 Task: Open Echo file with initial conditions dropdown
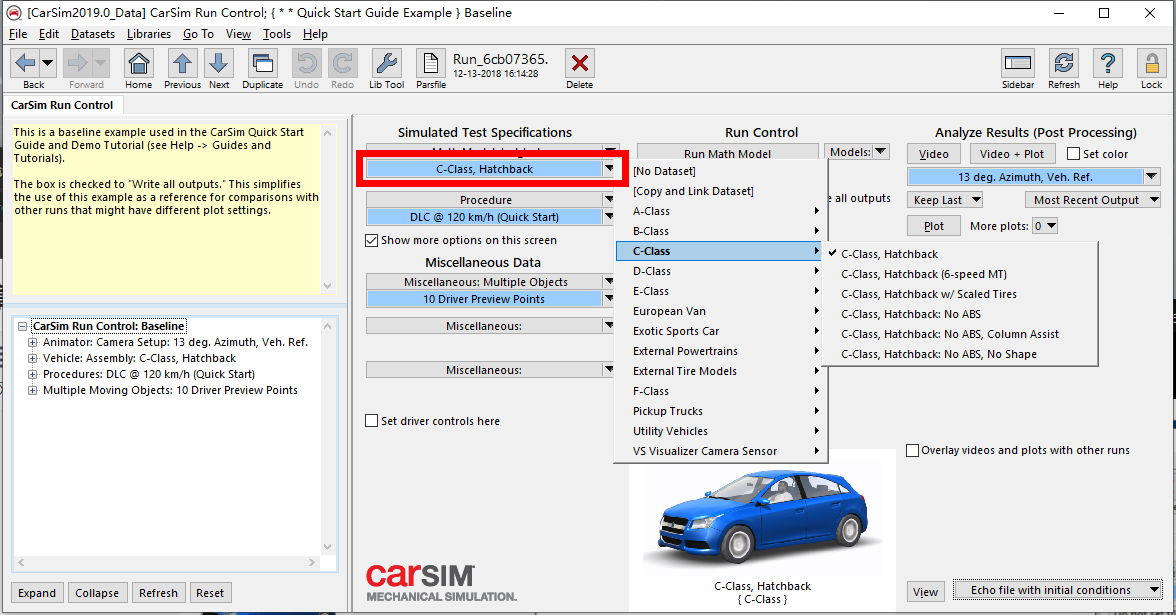click(x=1058, y=590)
